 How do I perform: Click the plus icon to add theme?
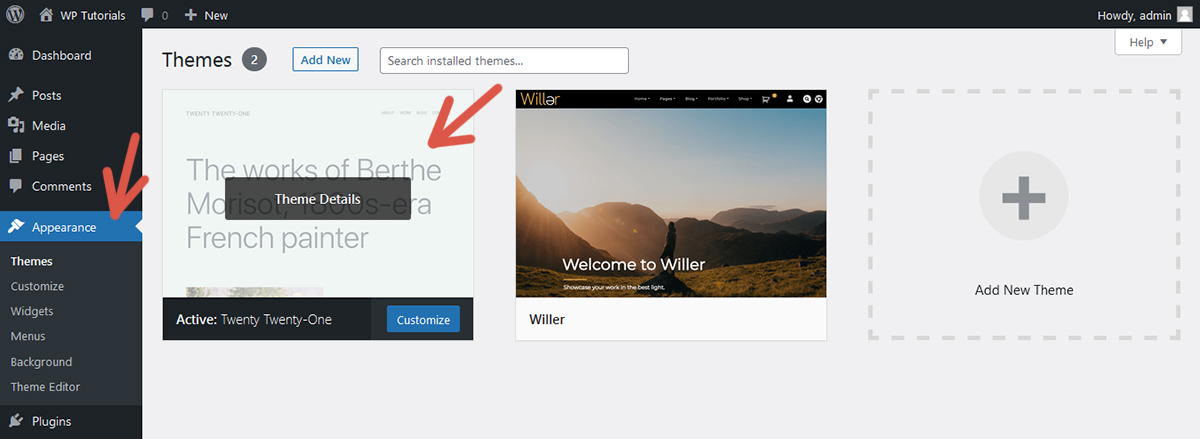(1024, 197)
